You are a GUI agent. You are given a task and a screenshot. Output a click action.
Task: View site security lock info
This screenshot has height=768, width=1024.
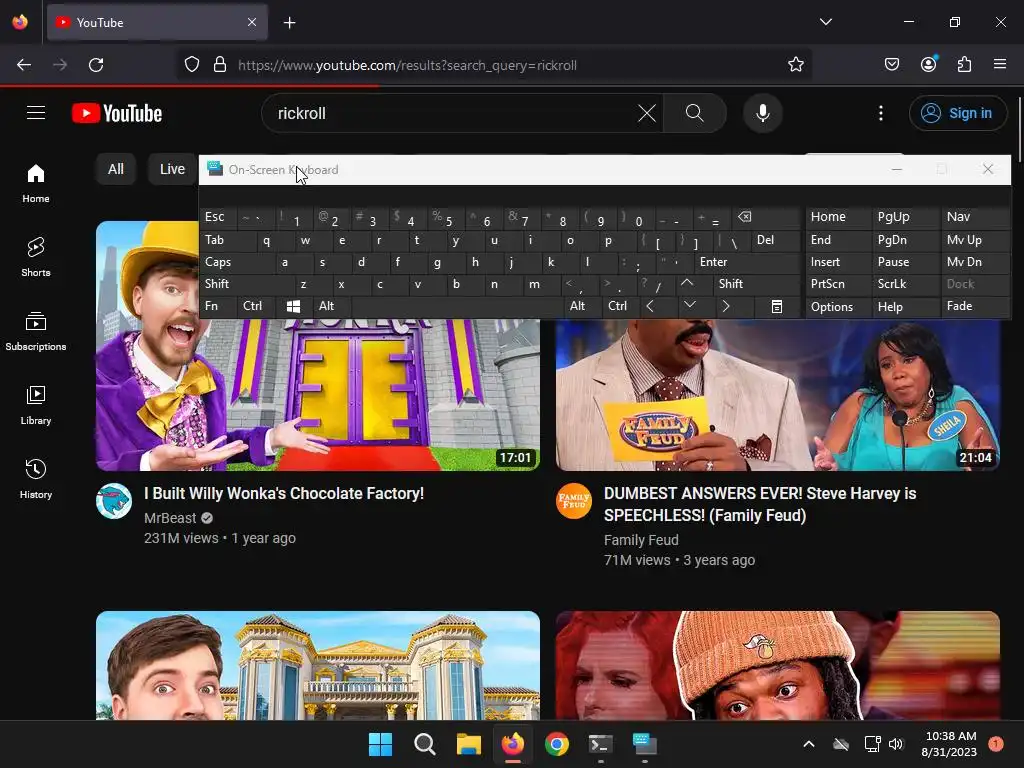220,65
